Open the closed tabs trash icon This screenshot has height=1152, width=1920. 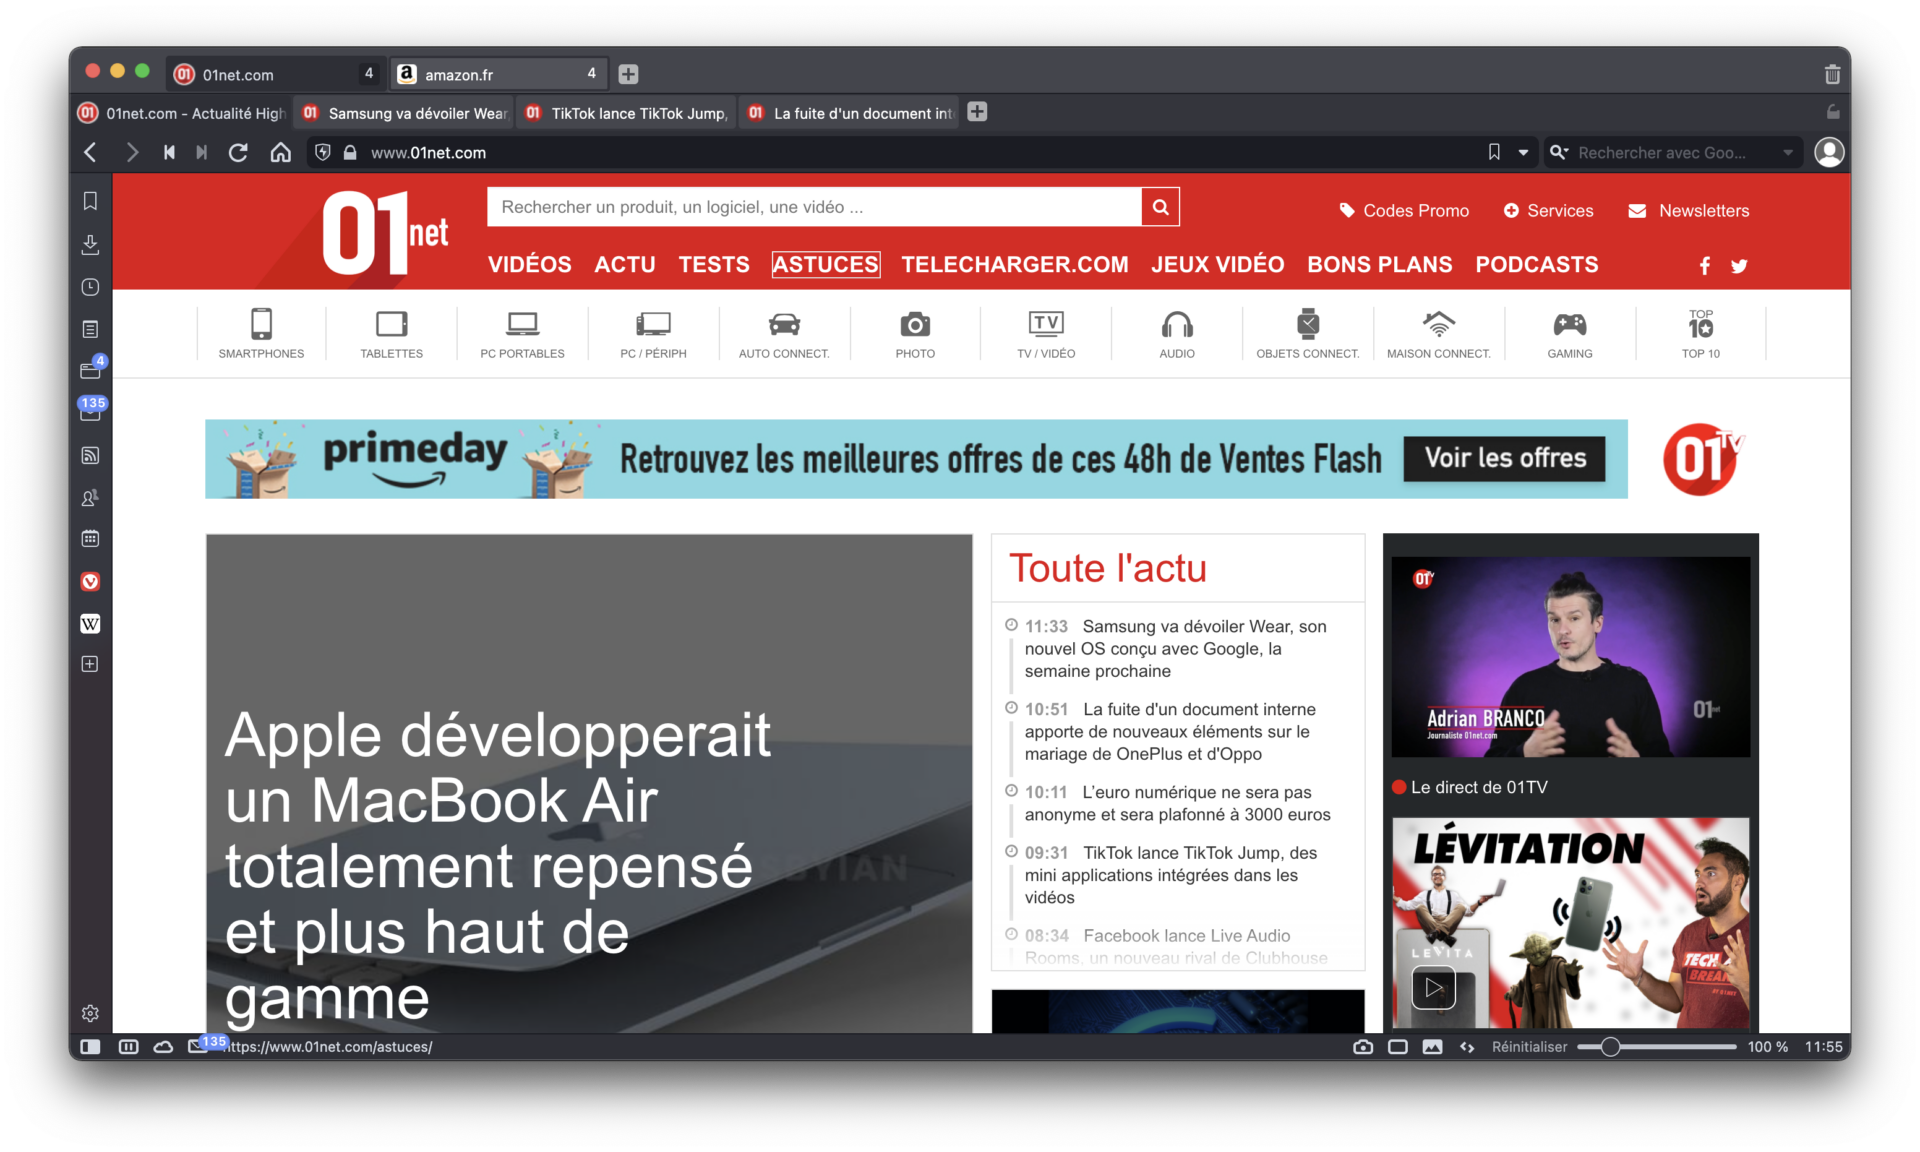pos(1832,74)
